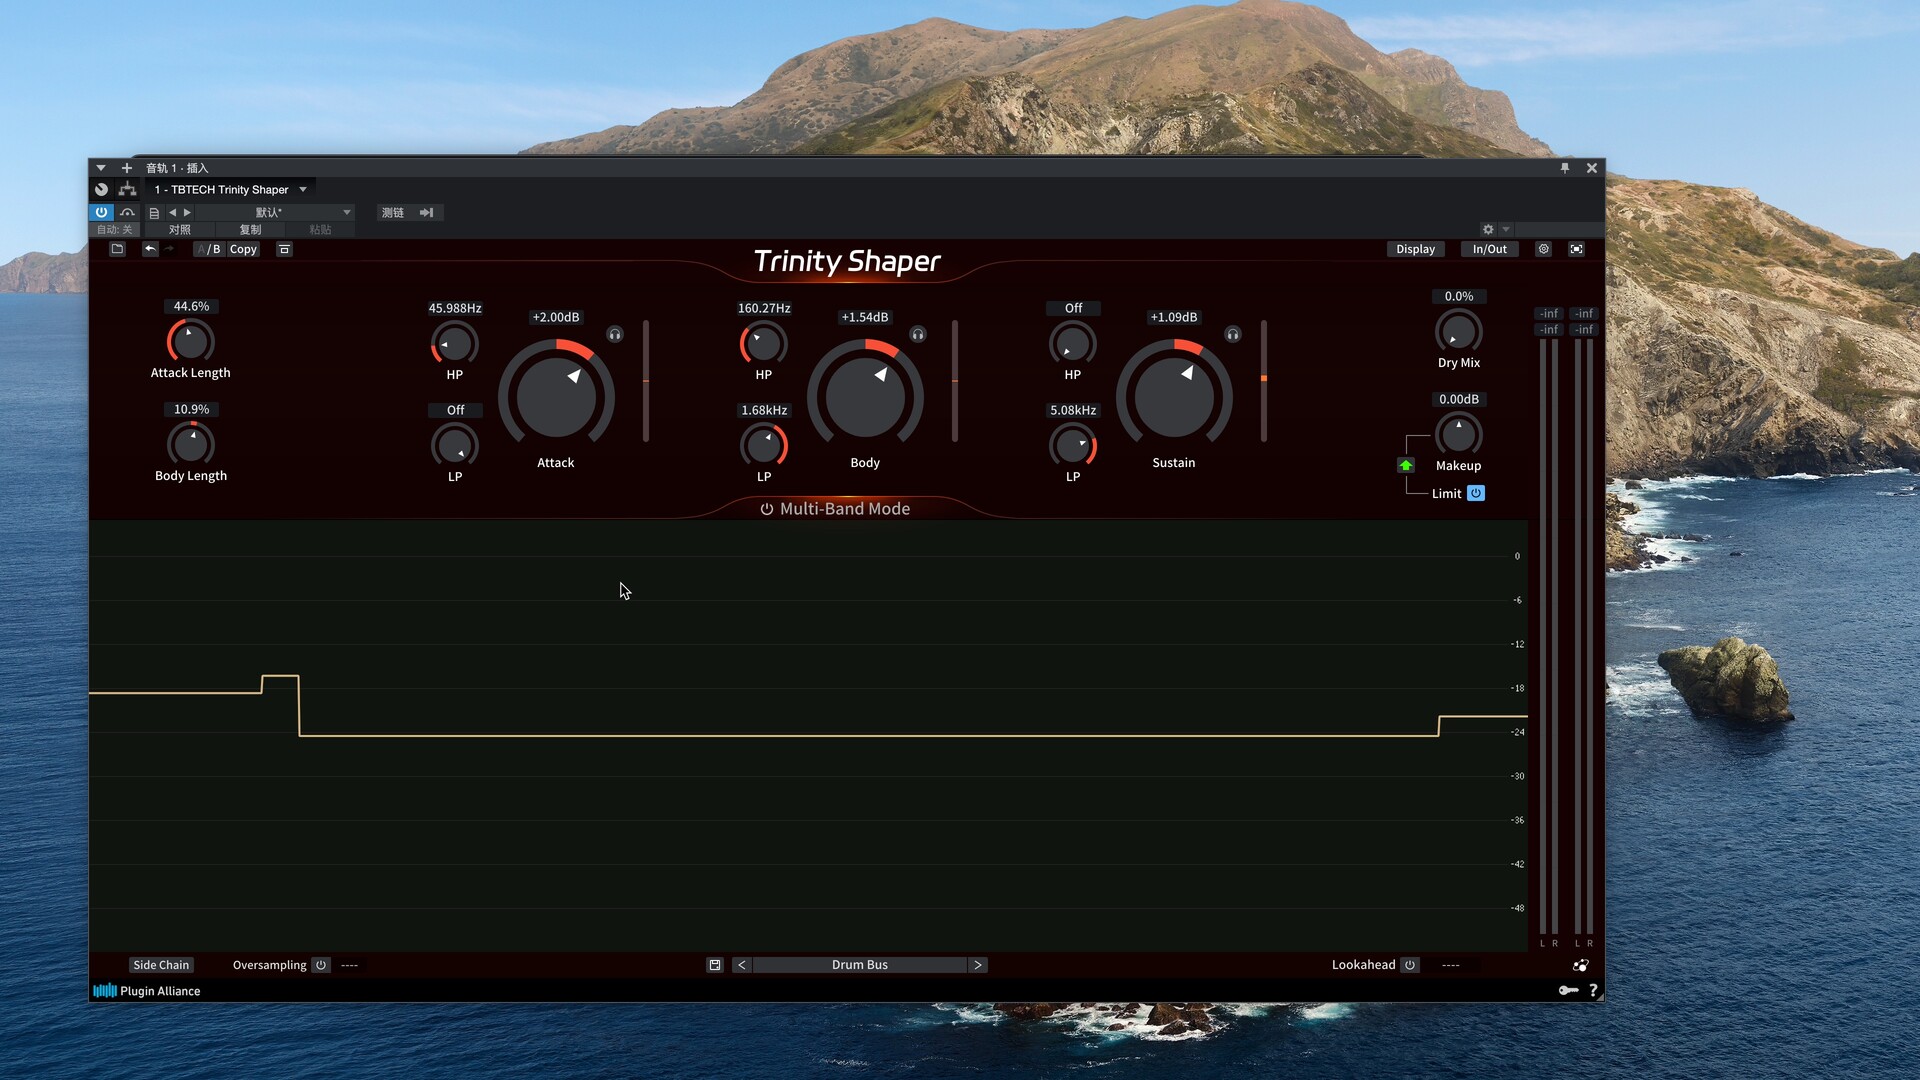
Task: Click the host gear settings icon
Action: [1488, 230]
